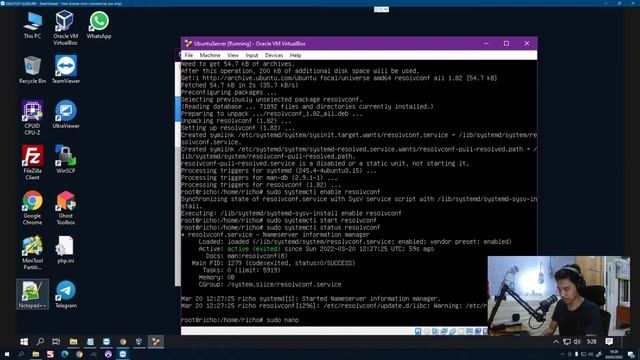Launch Telegram desktop shortcut
640x360 pixels.
click(65, 294)
